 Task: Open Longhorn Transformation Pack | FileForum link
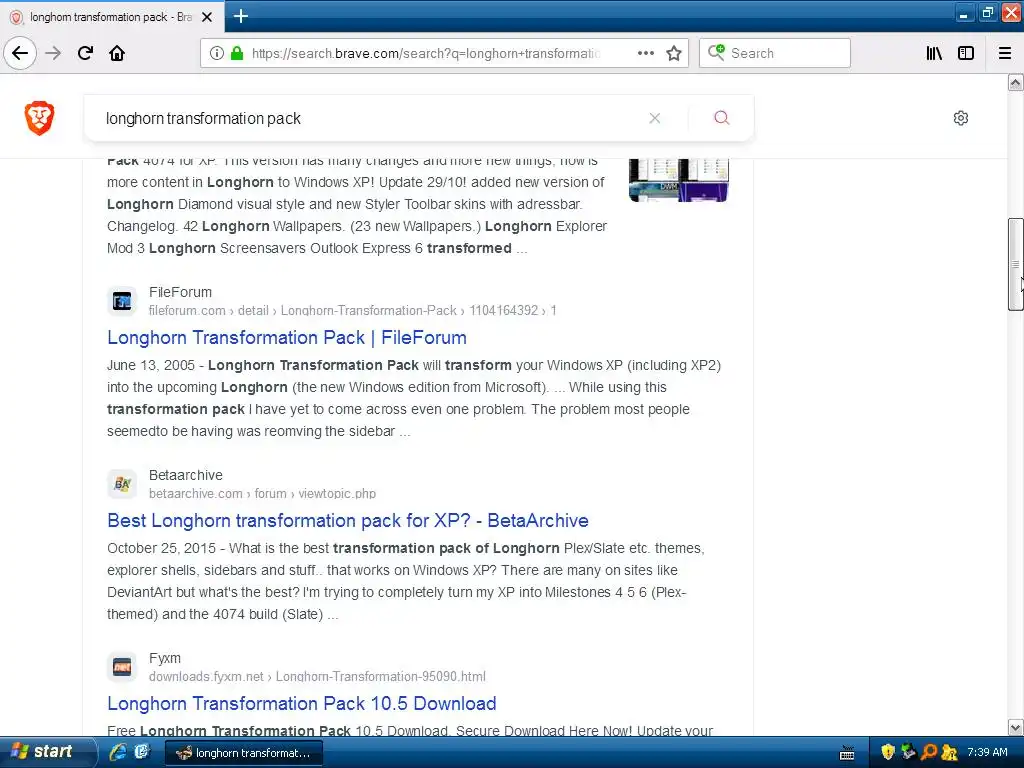287,338
